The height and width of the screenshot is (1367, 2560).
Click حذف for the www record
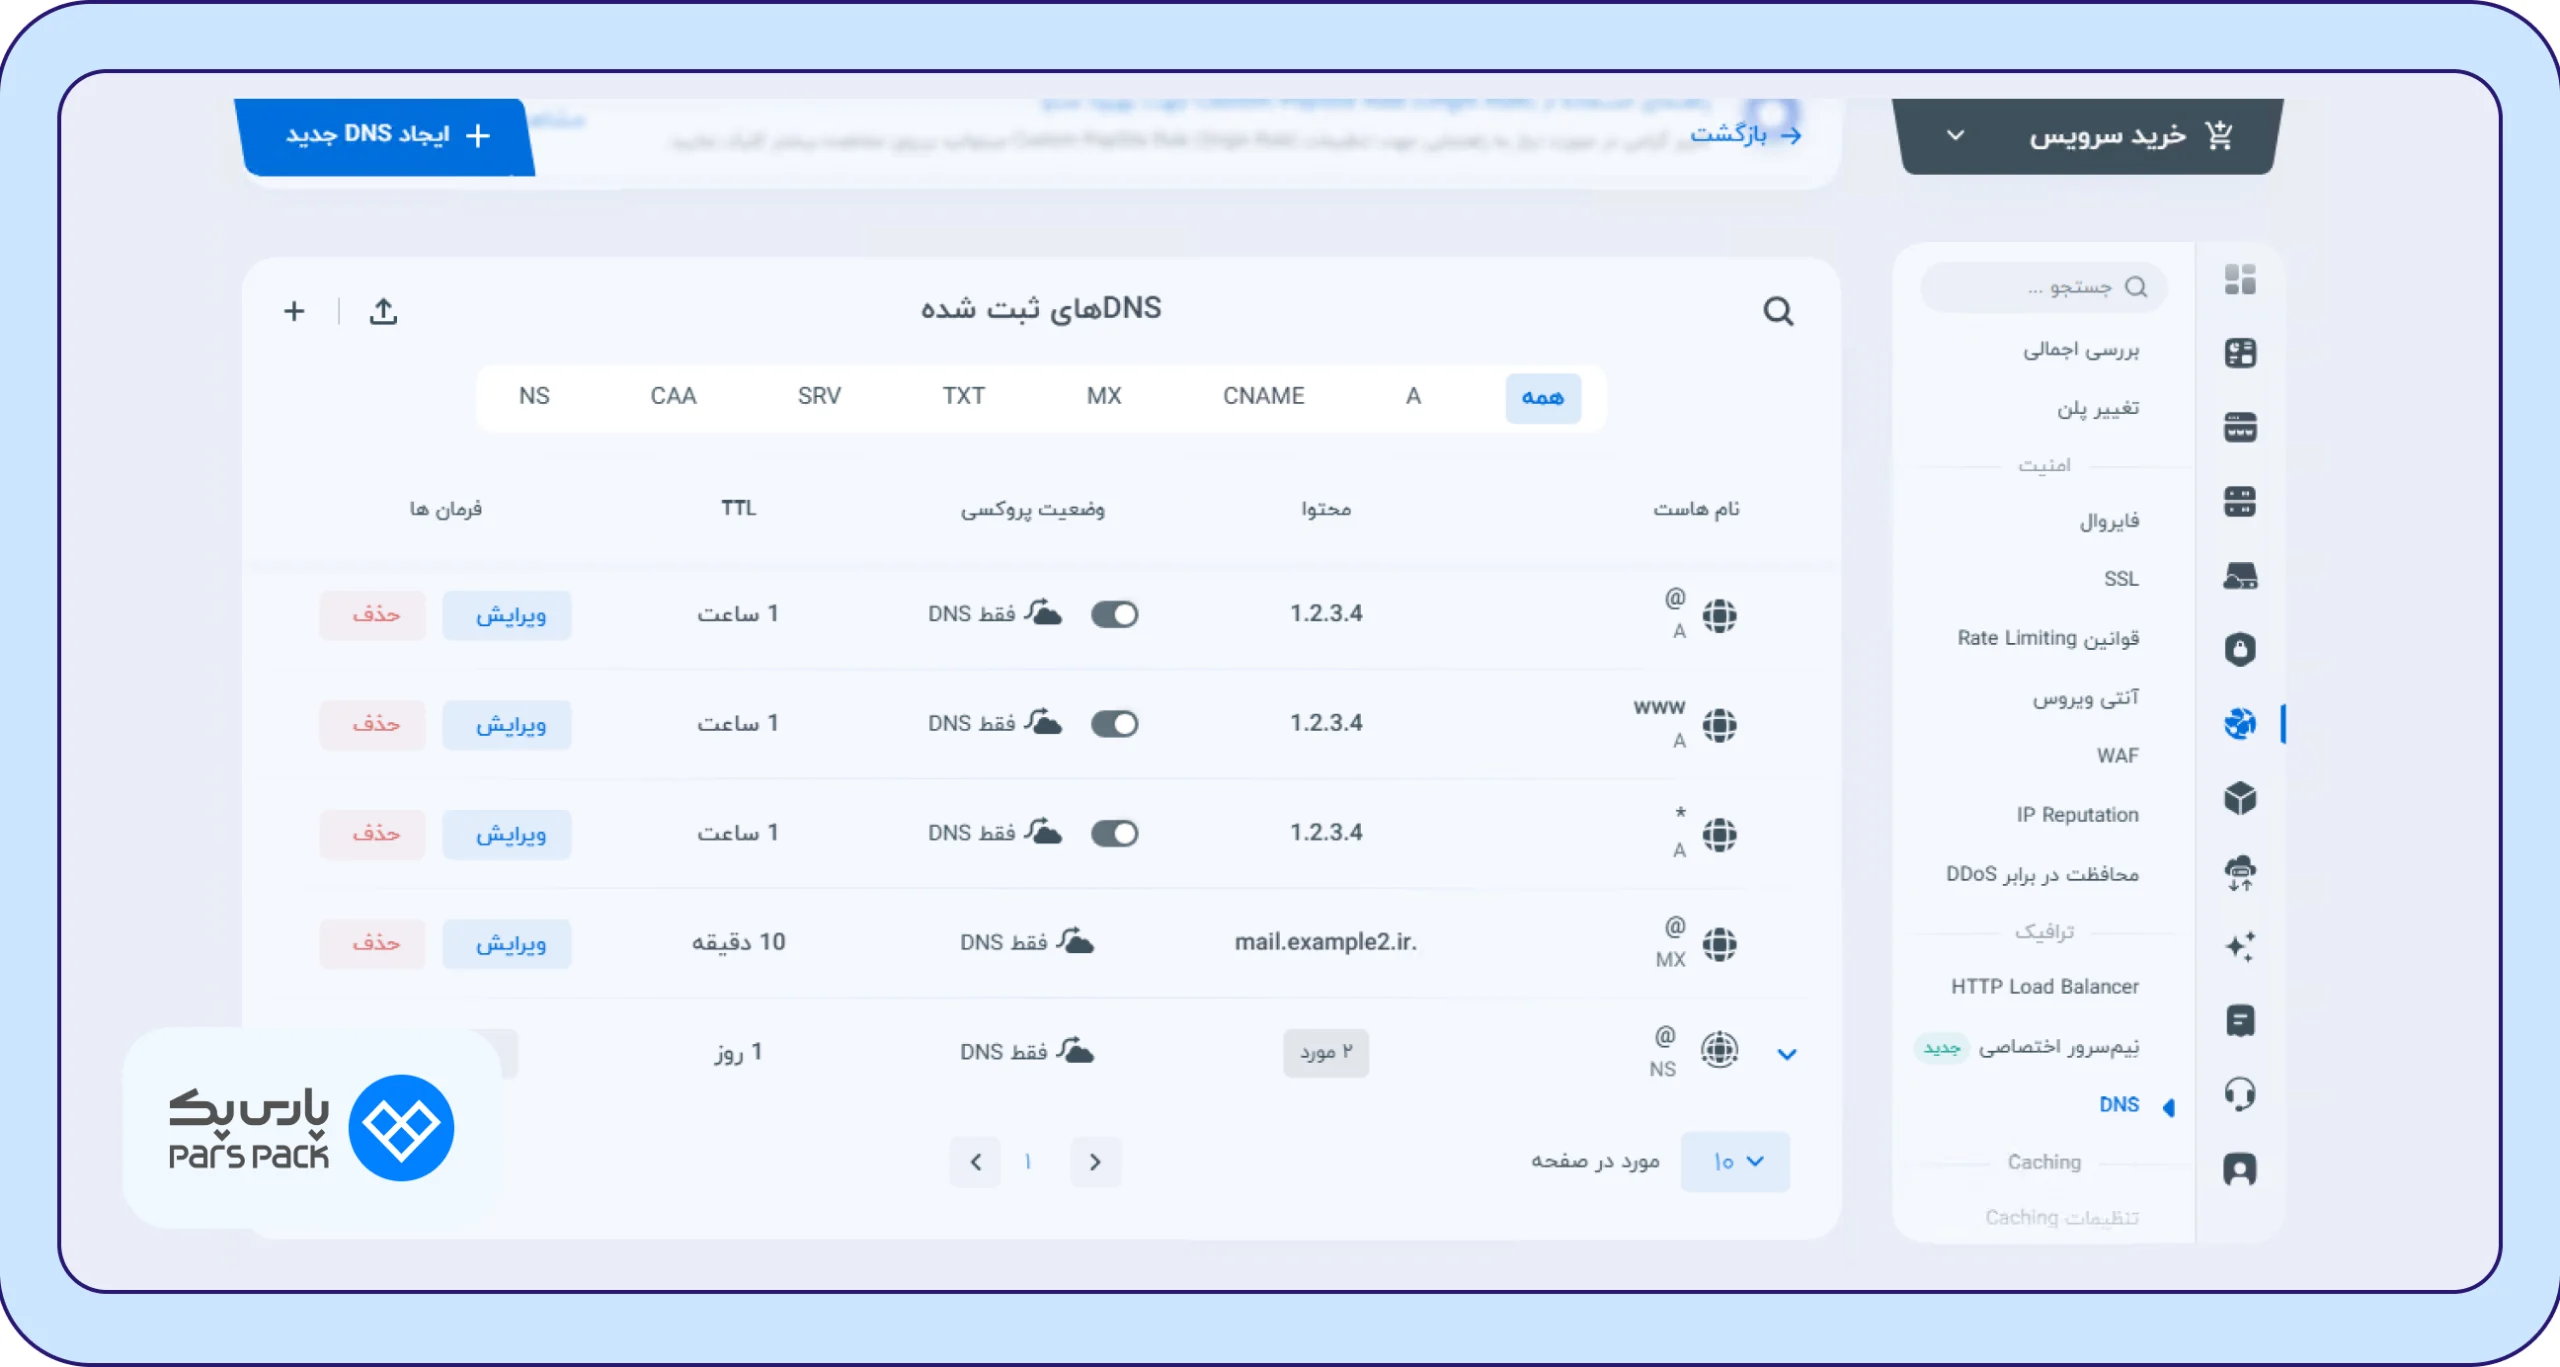tap(373, 725)
